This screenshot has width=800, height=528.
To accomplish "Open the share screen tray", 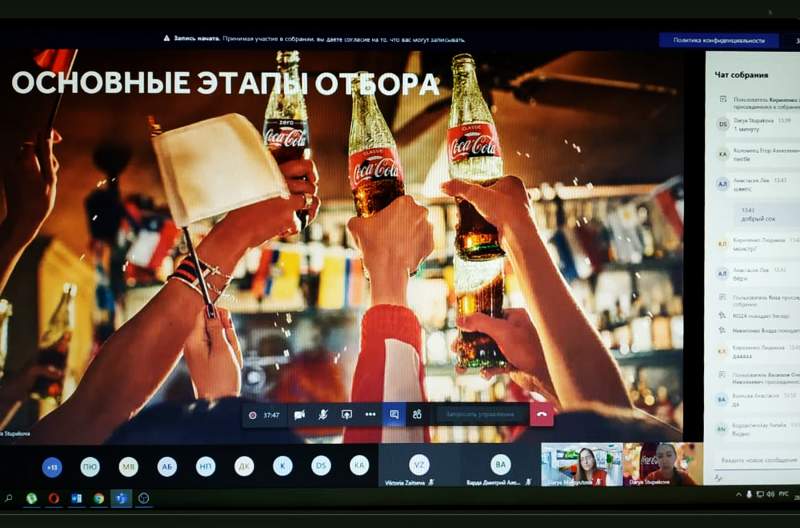I will [347, 415].
